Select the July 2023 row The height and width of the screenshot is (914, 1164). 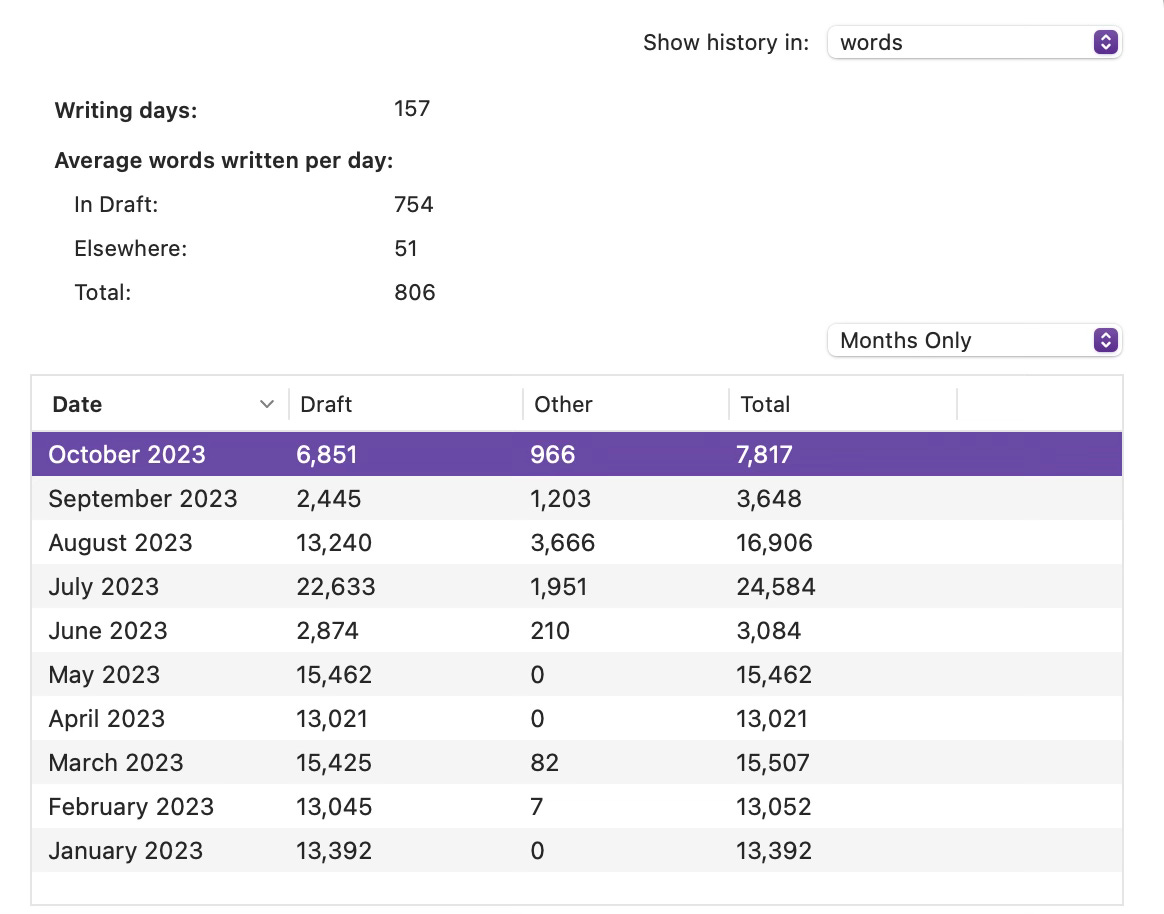click(577, 586)
